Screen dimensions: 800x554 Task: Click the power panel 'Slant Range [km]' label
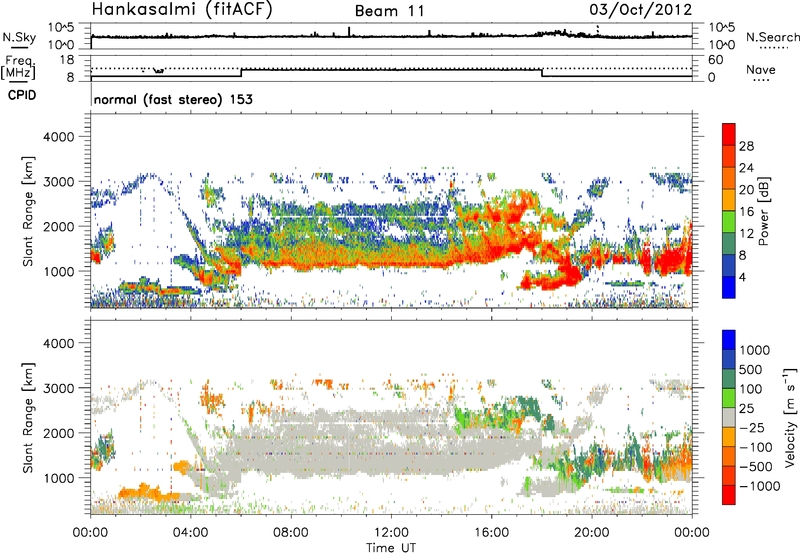[x=28, y=211]
